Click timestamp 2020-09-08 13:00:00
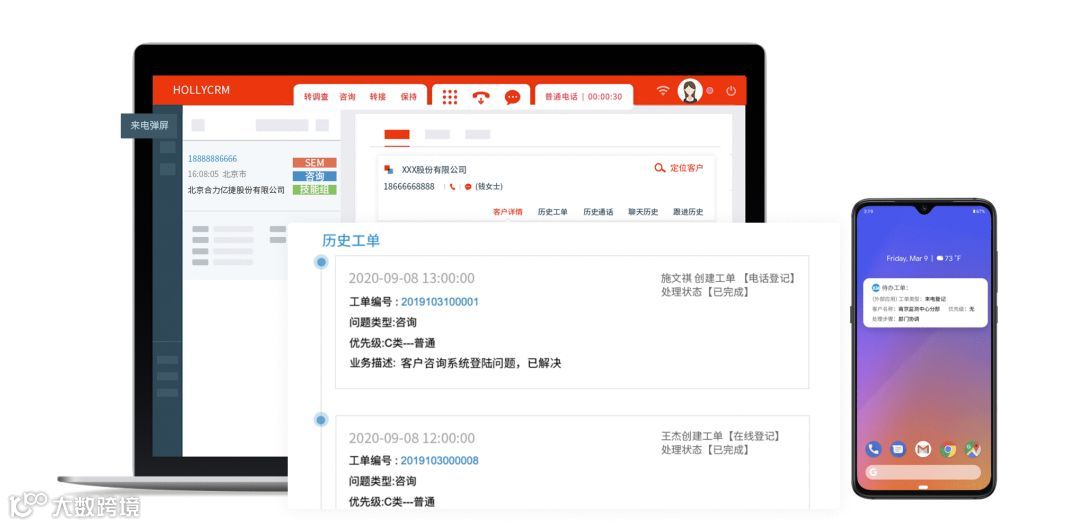 point(411,278)
